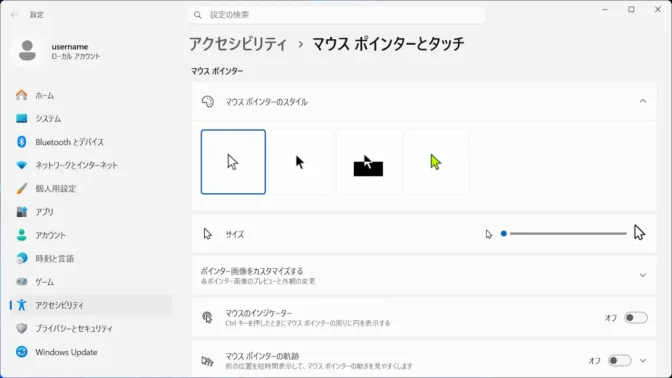Click the palette icon for pointer style
The height and width of the screenshot is (378, 672).
(207, 102)
